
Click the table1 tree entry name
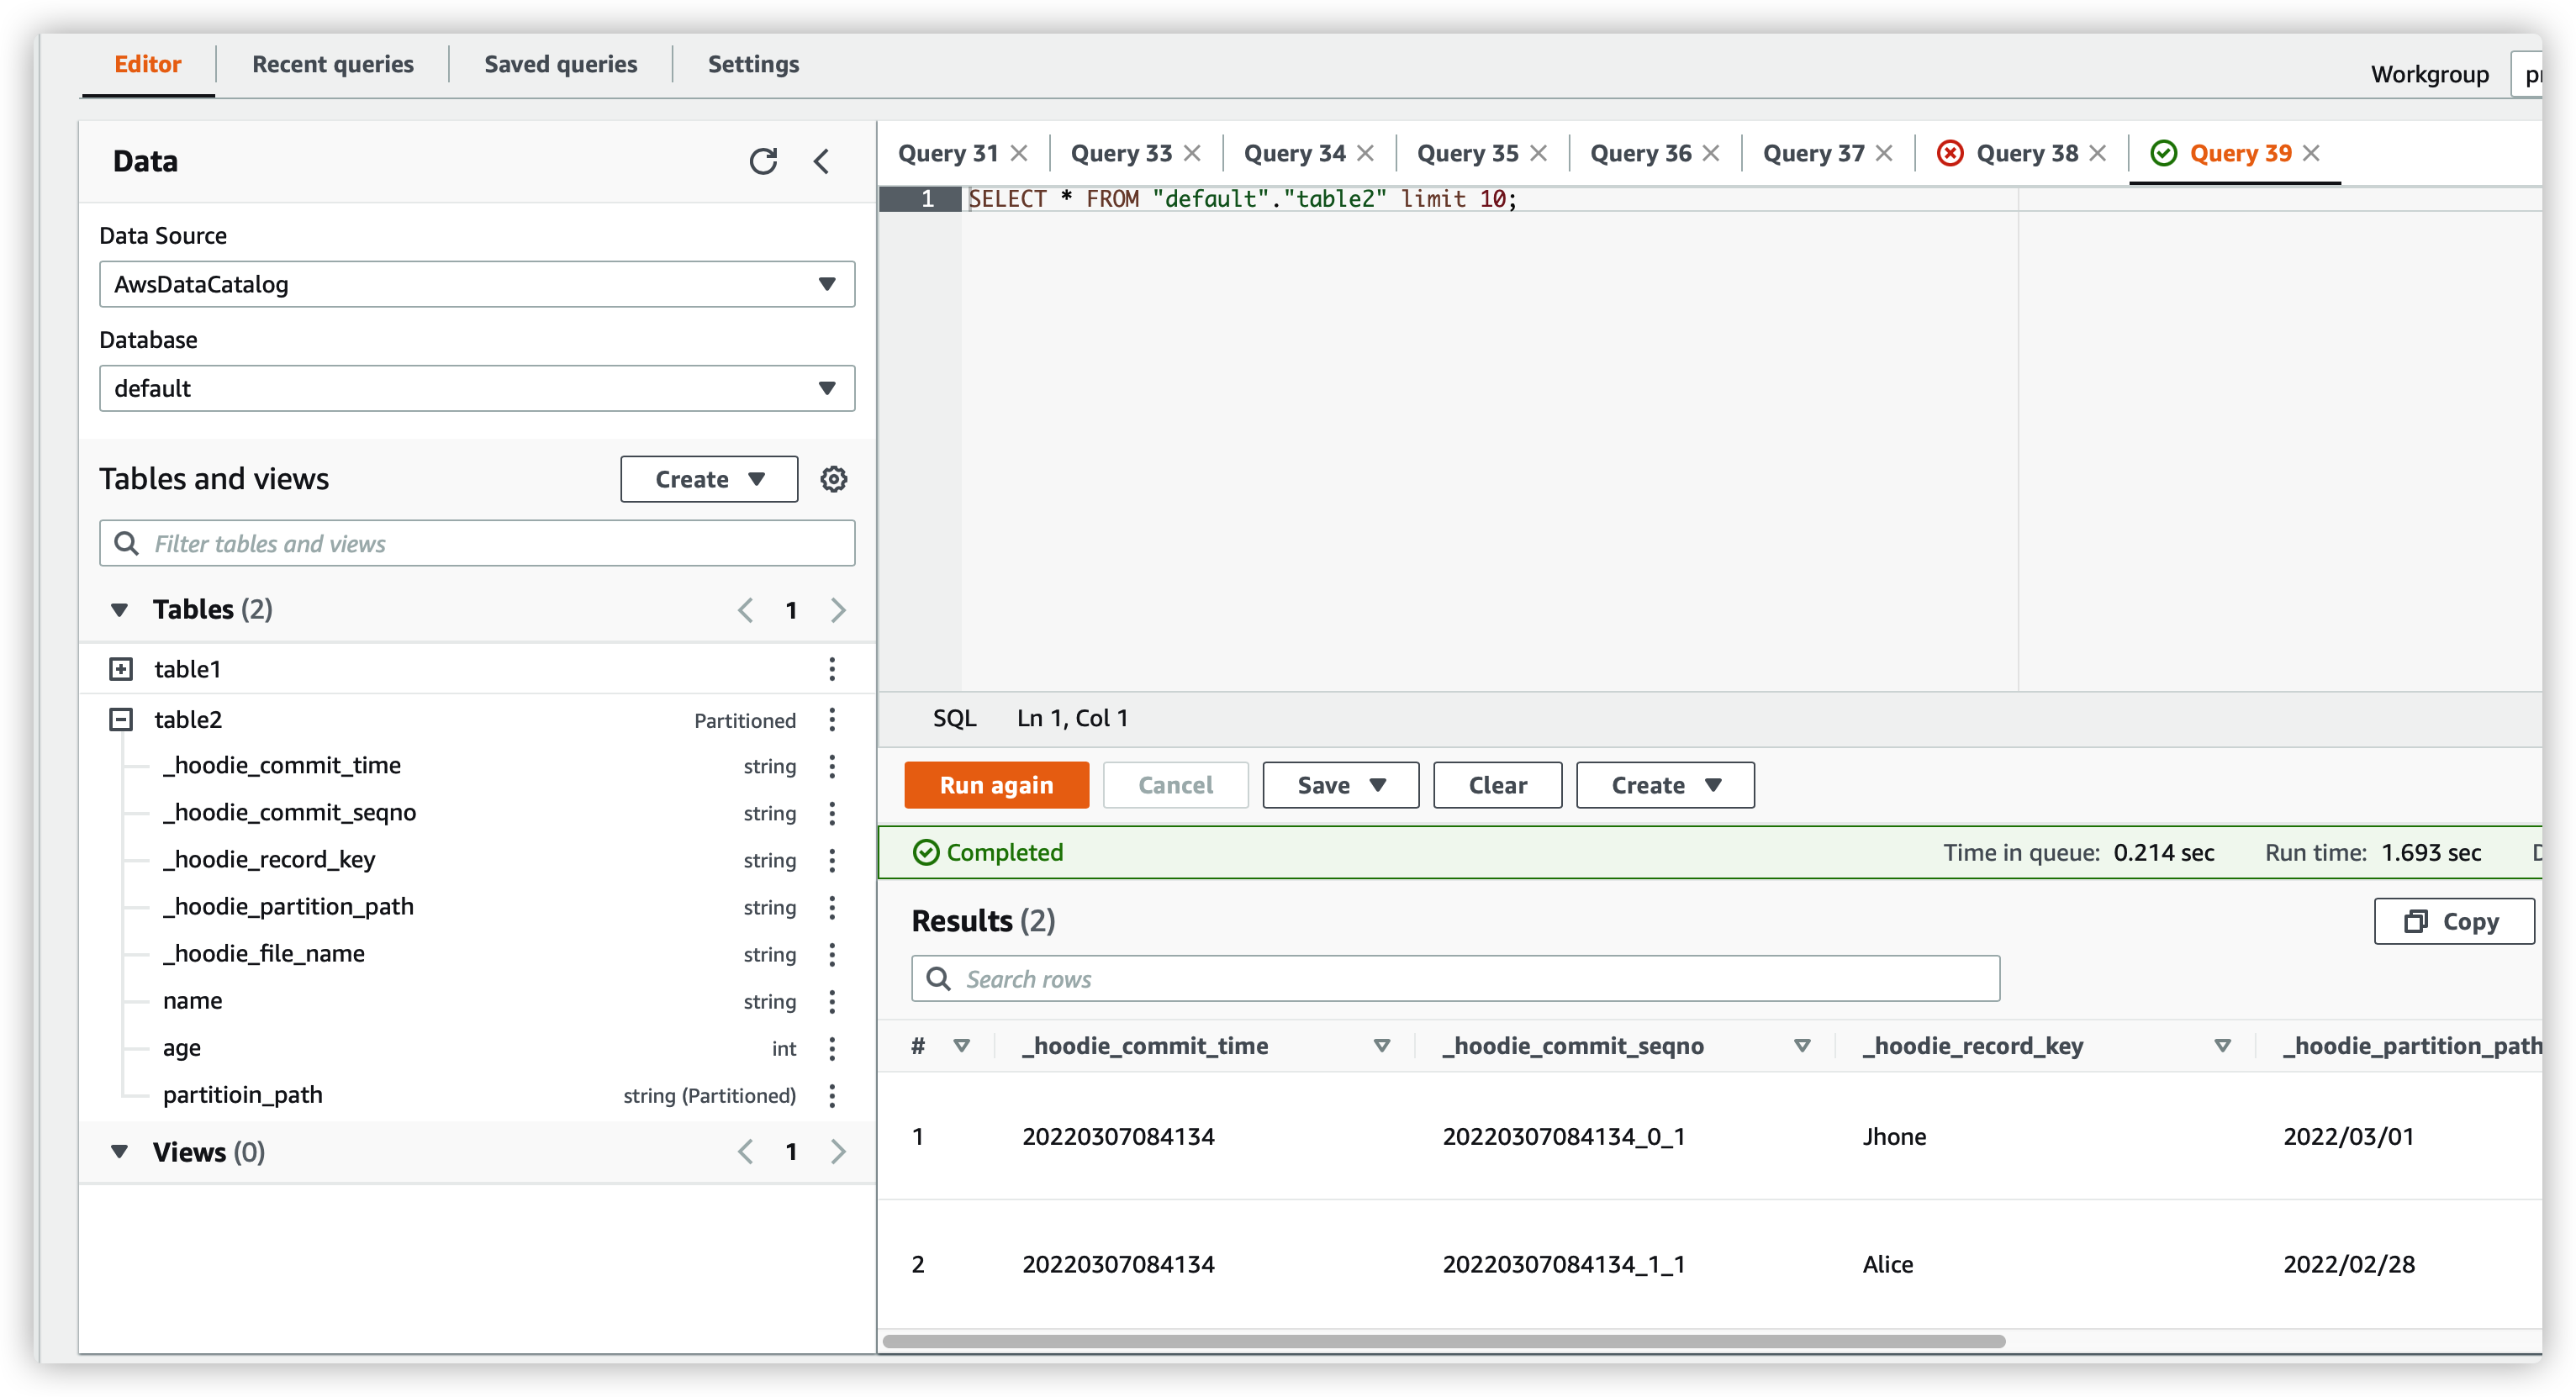pyautogui.click(x=187, y=669)
